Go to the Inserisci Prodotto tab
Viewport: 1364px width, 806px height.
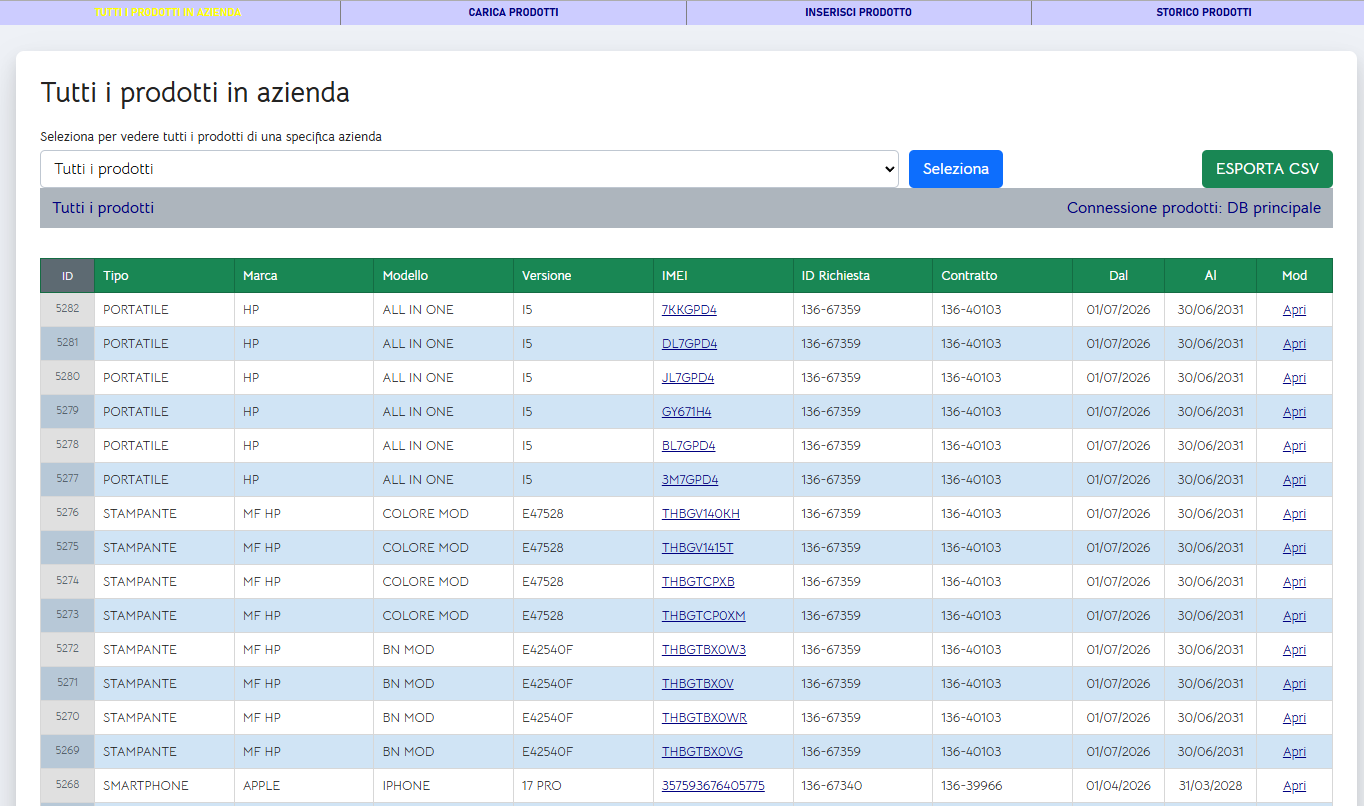pyautogui.click(x=858, y=13)
